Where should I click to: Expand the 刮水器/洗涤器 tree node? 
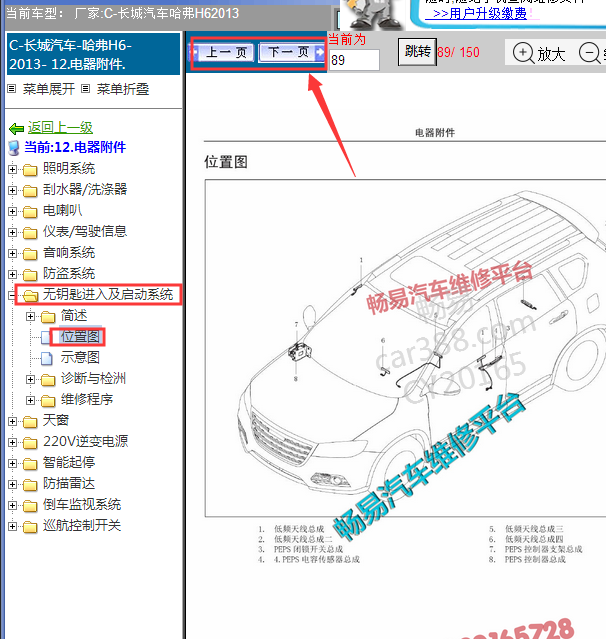pyautogui.click(x=13, y=190)
